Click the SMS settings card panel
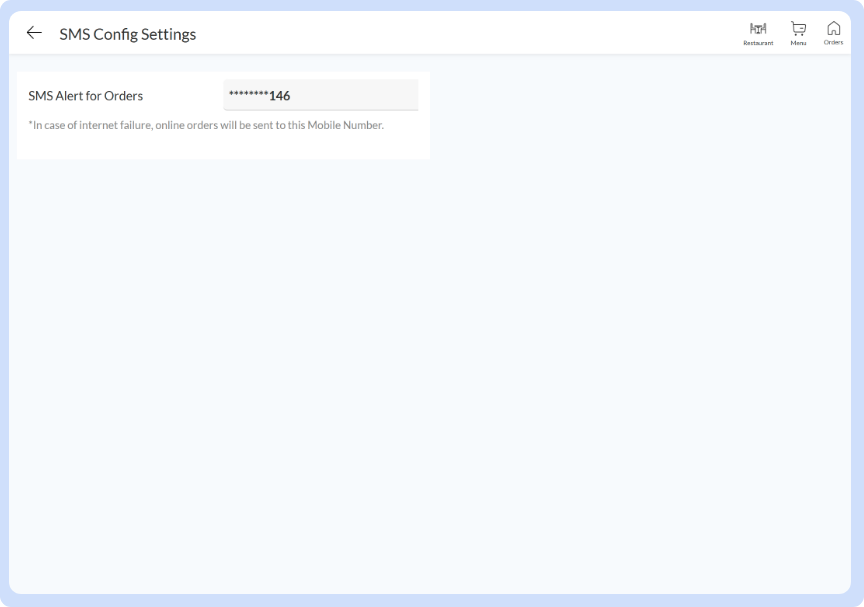This screenshot has height=607, width=864. tap(223, 113)
